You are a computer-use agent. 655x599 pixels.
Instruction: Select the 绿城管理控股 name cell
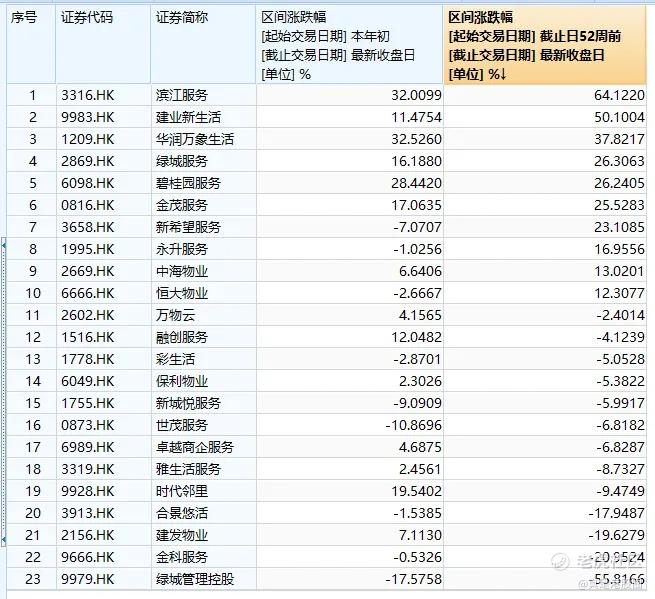203,579
